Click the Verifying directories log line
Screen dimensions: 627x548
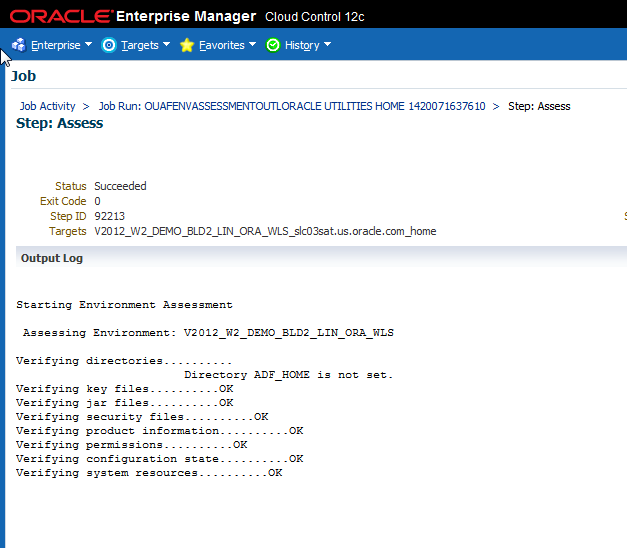coord(124,361)
